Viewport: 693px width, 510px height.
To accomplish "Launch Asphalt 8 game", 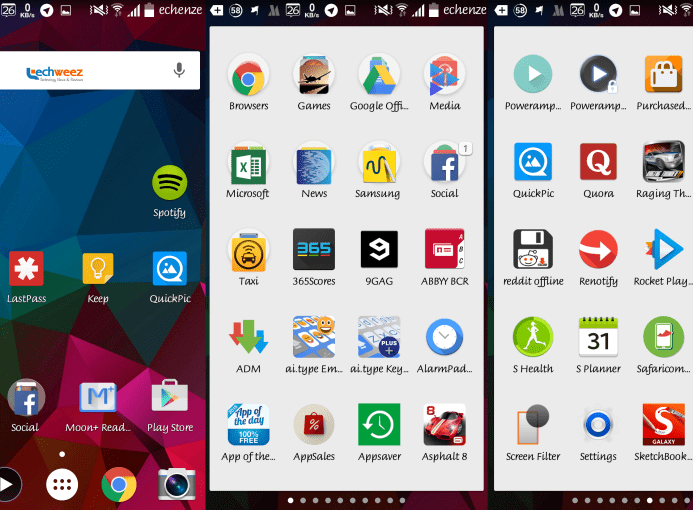I will (x=444, y=424).
